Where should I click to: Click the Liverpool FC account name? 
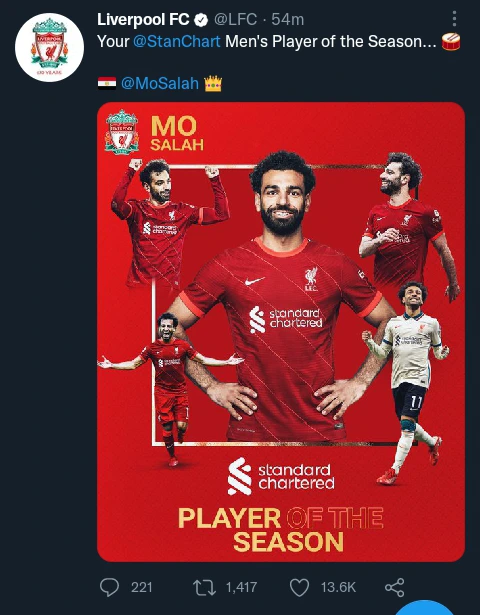143,19
